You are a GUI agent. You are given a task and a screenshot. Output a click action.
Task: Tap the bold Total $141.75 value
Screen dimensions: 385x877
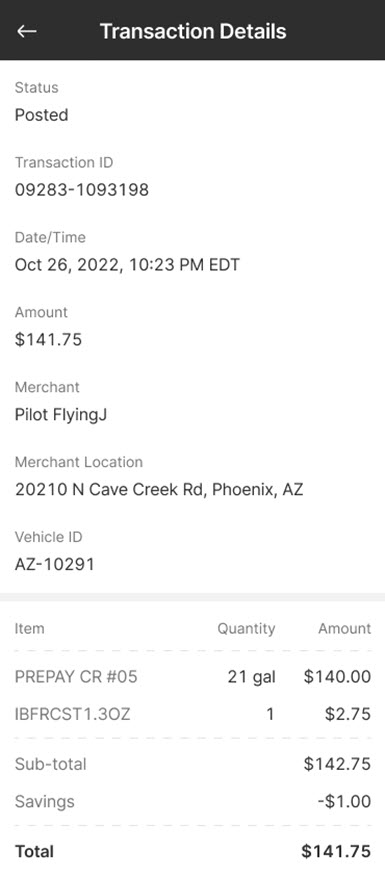point(336,851)
